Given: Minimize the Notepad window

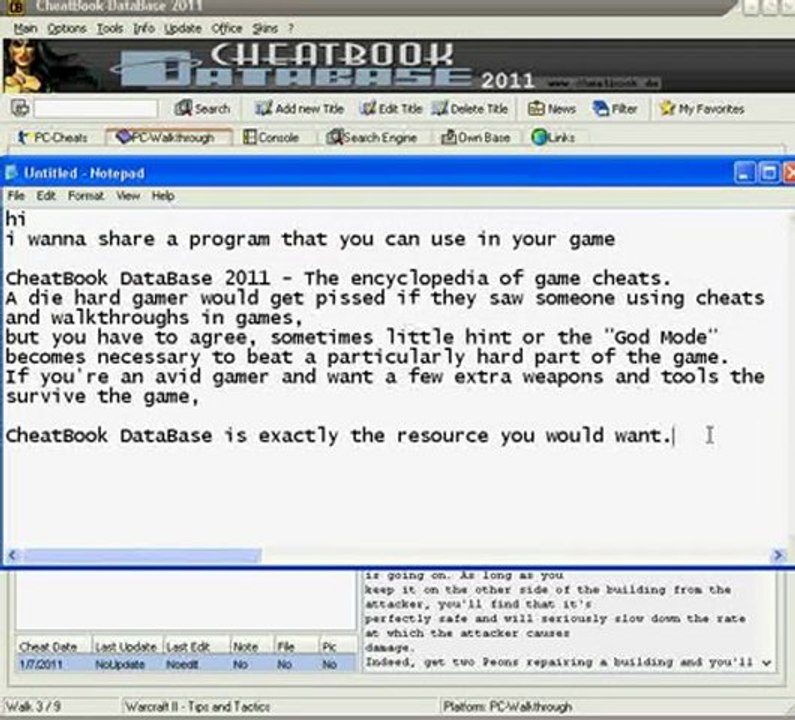Looking at the screenshot, I should [x=744, y=173].
